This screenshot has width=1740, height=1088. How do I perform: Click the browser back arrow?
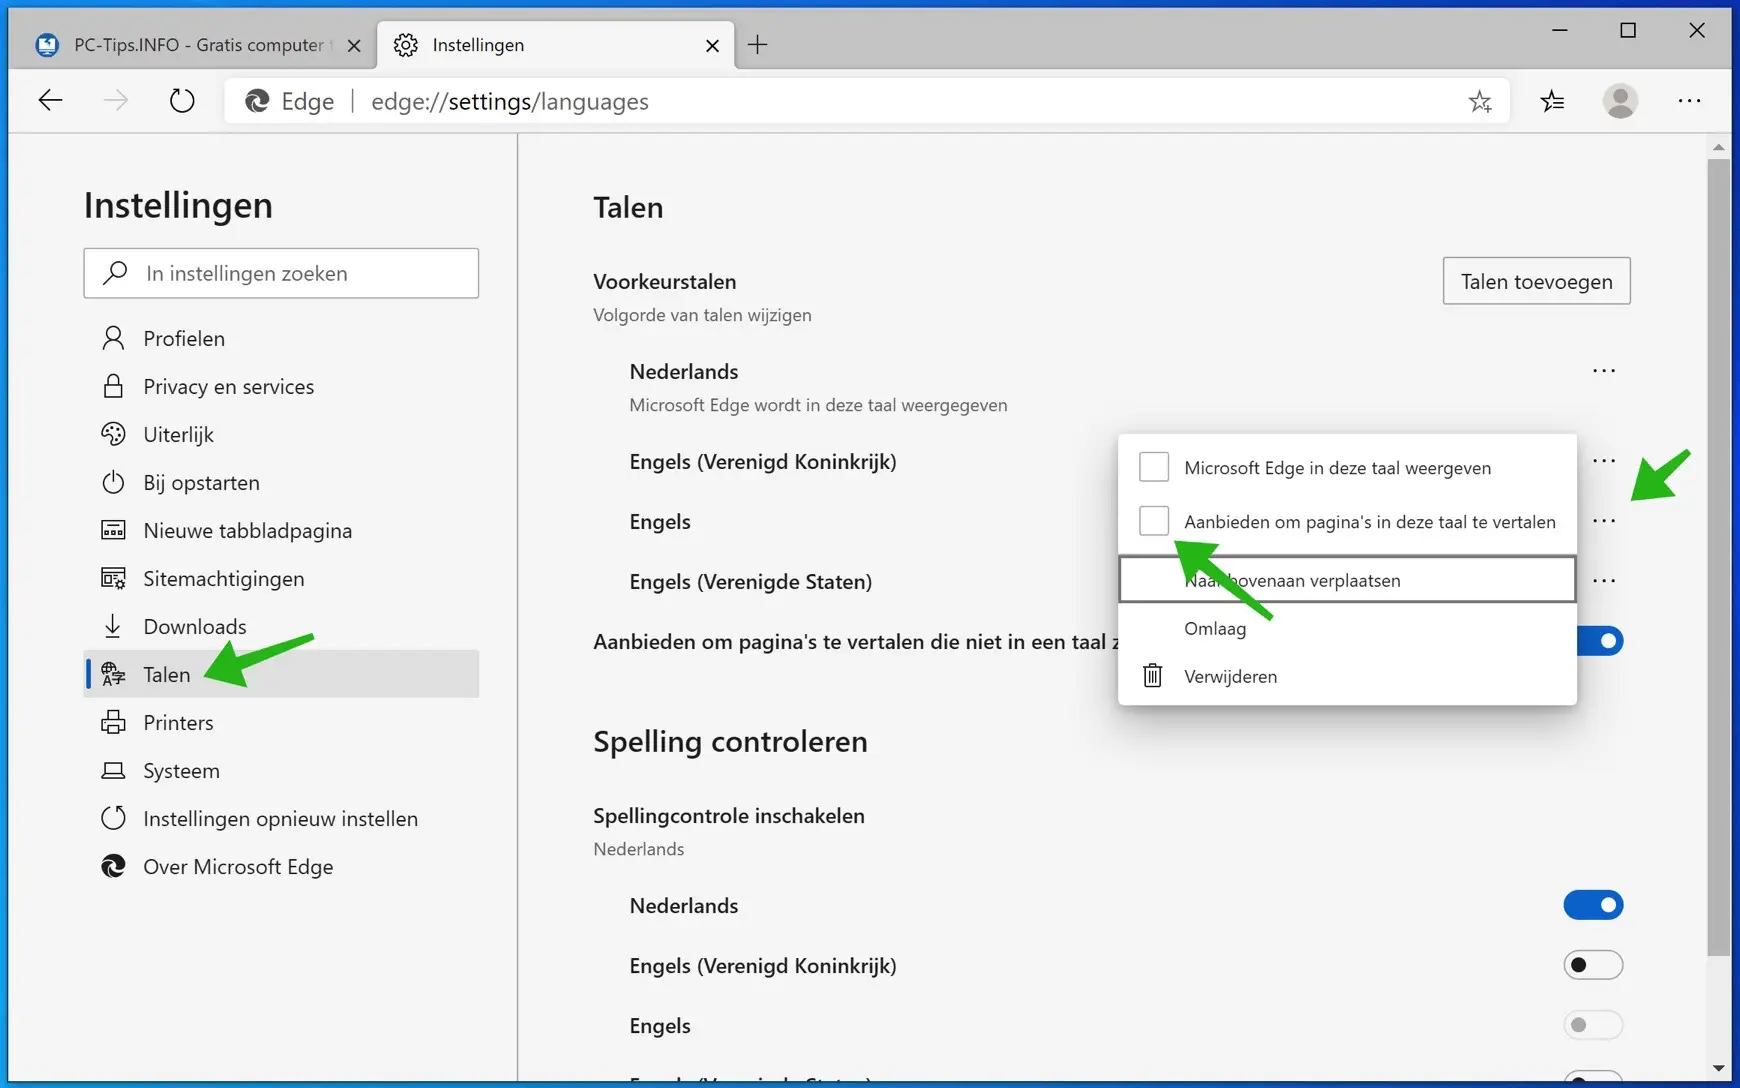[50, 101]
